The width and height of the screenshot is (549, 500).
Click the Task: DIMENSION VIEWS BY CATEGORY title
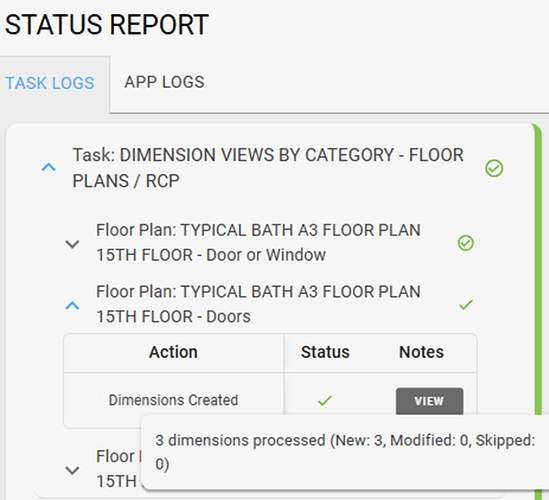pos(268,168)
